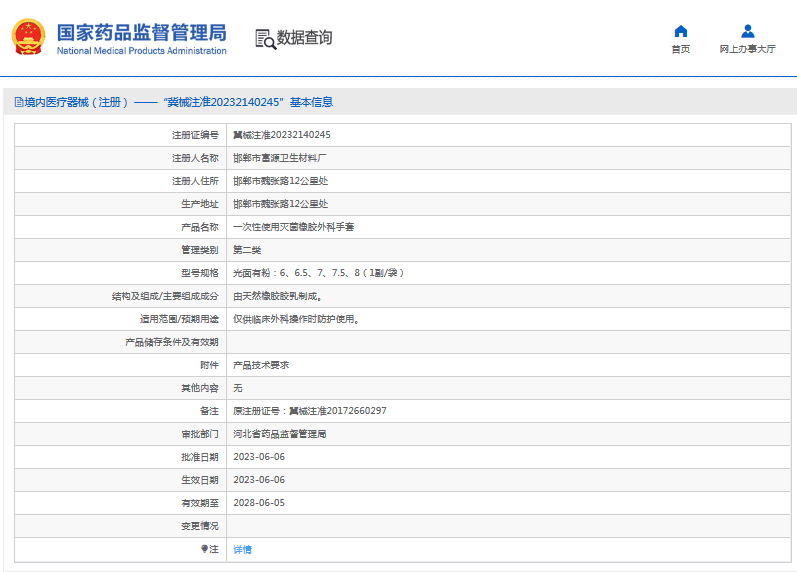The image size is (797, 572).
Task: Click the expiry date 2028-06-05
Action: pos(259,503)
